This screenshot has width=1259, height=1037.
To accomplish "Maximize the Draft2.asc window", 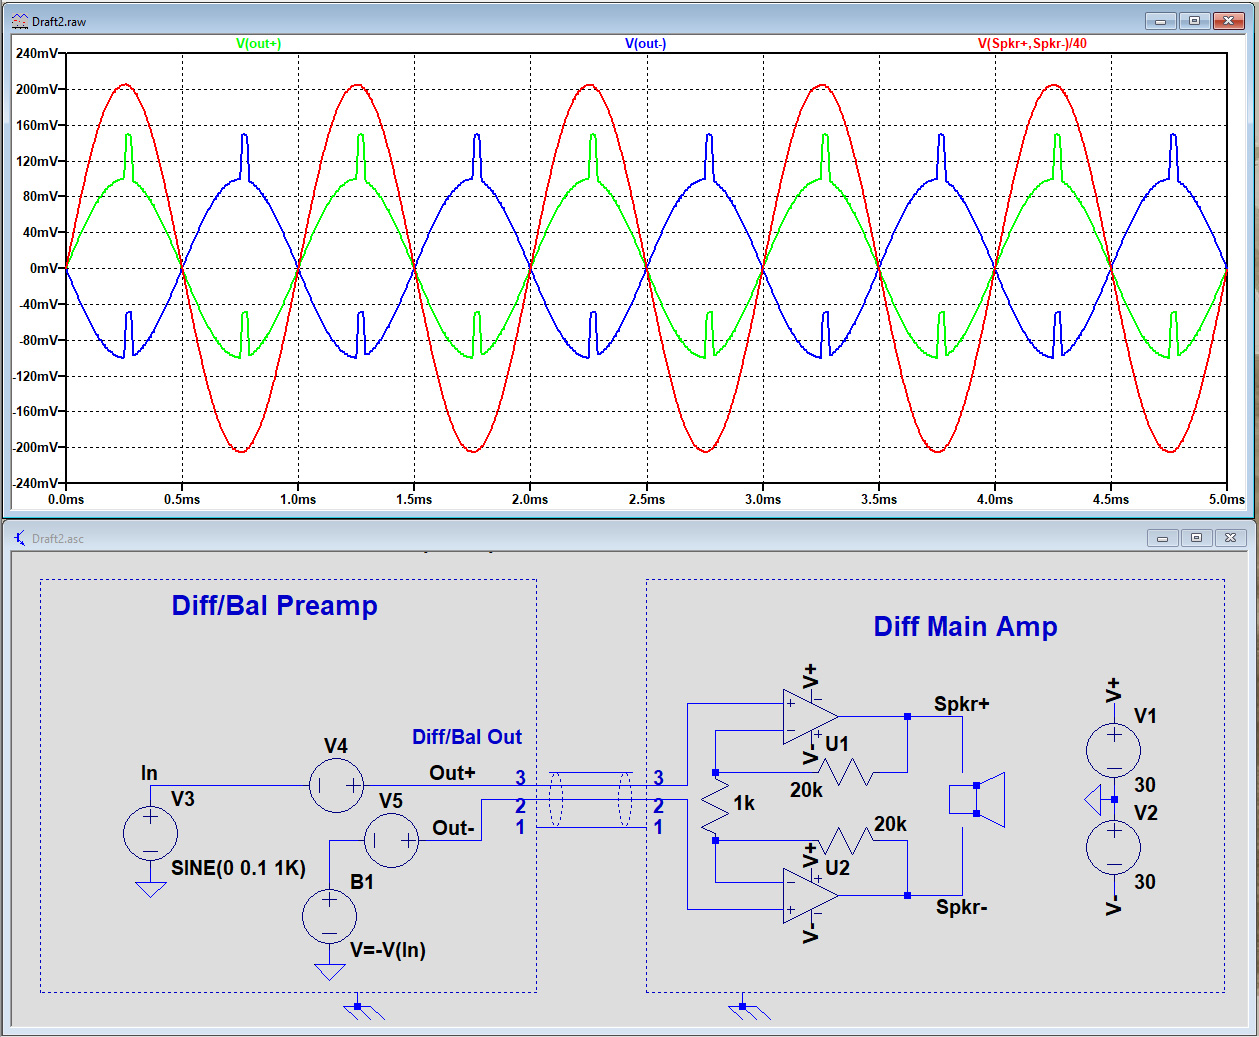I will (1196, 538).
